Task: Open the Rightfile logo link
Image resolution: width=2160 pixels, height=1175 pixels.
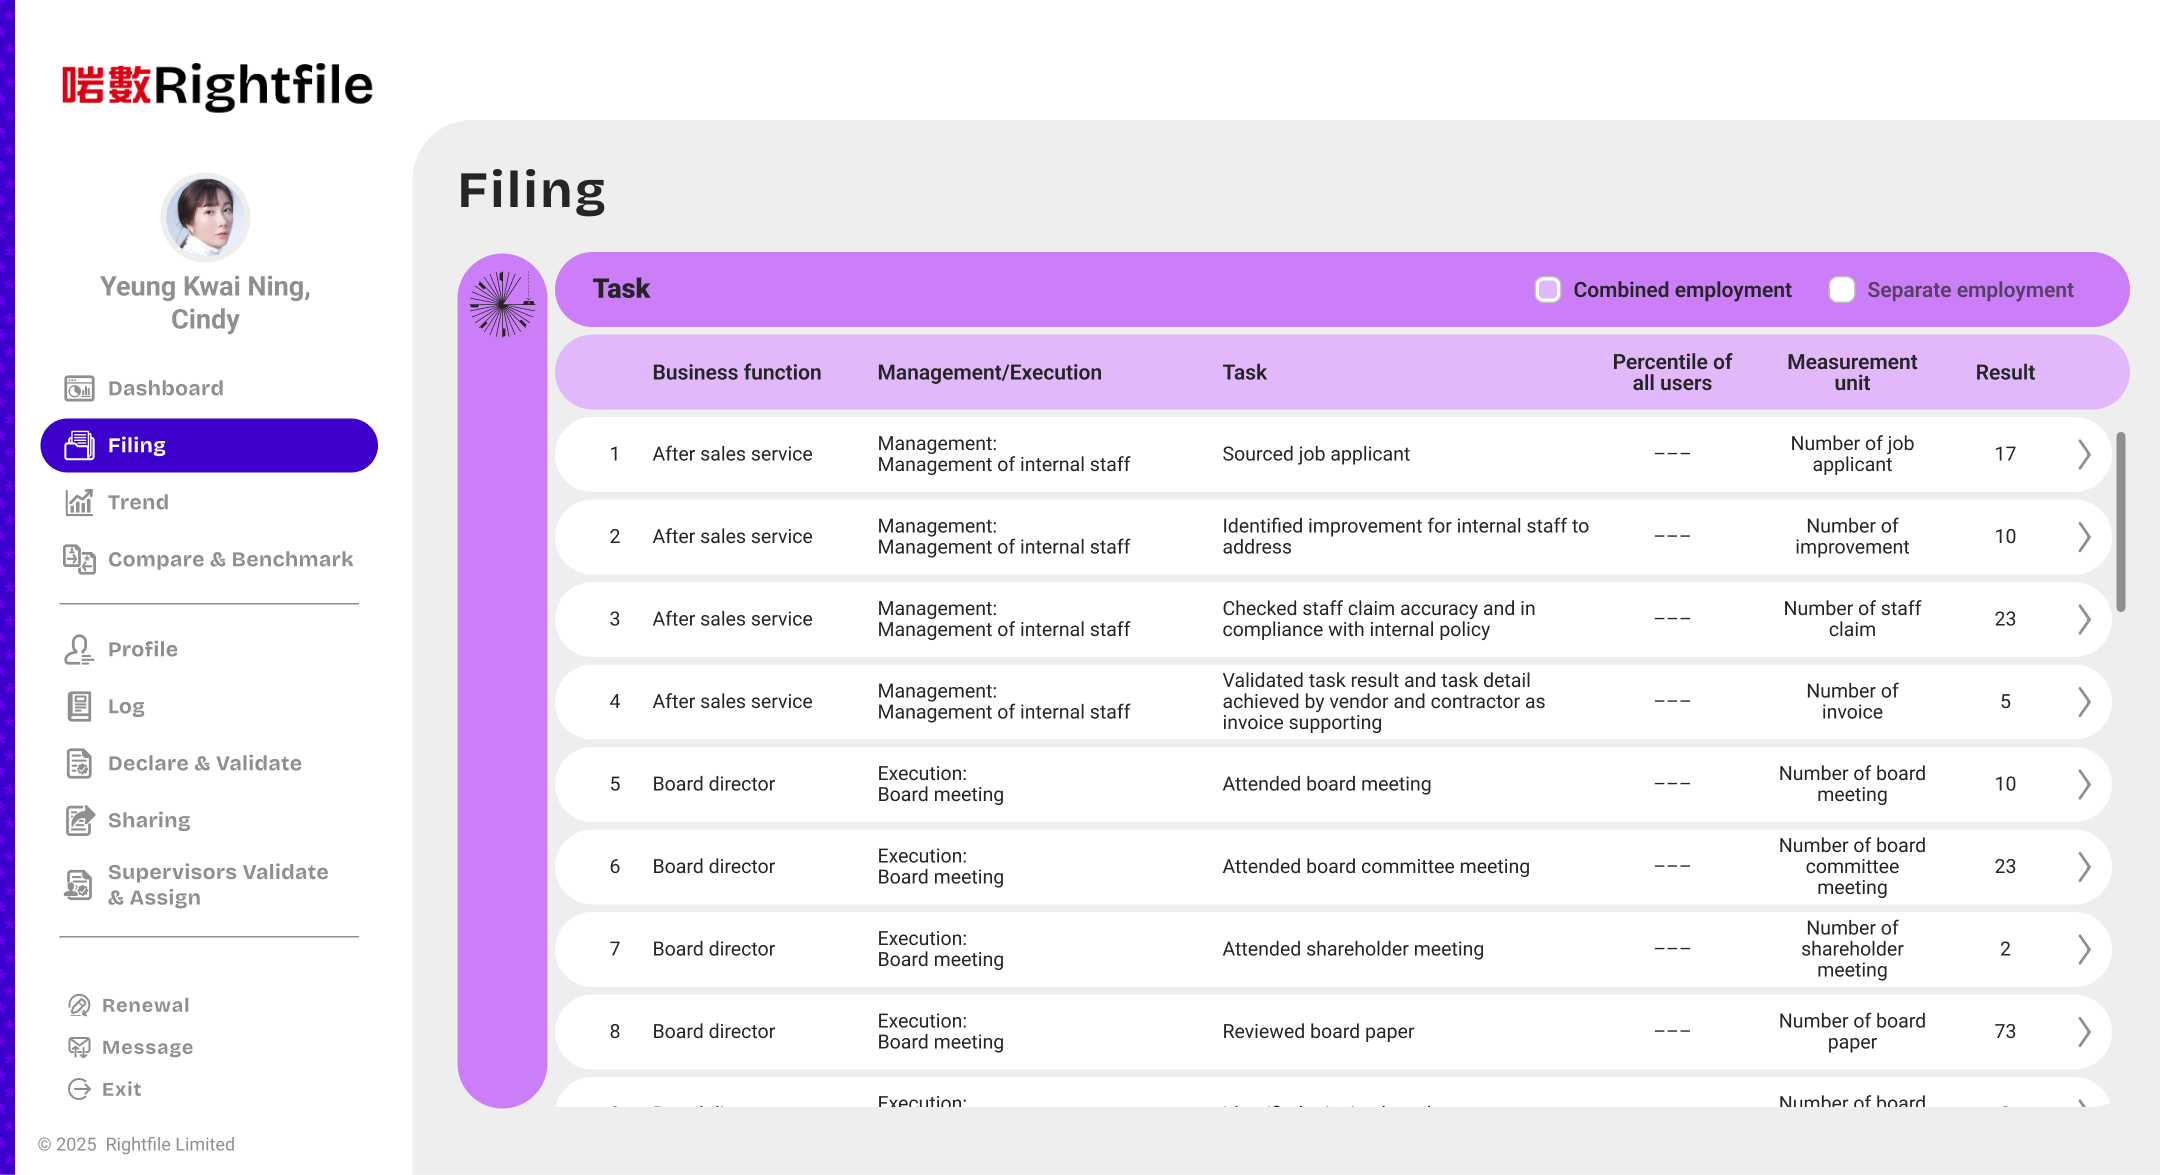Action: pyautogui.click(x=216, y=86)
